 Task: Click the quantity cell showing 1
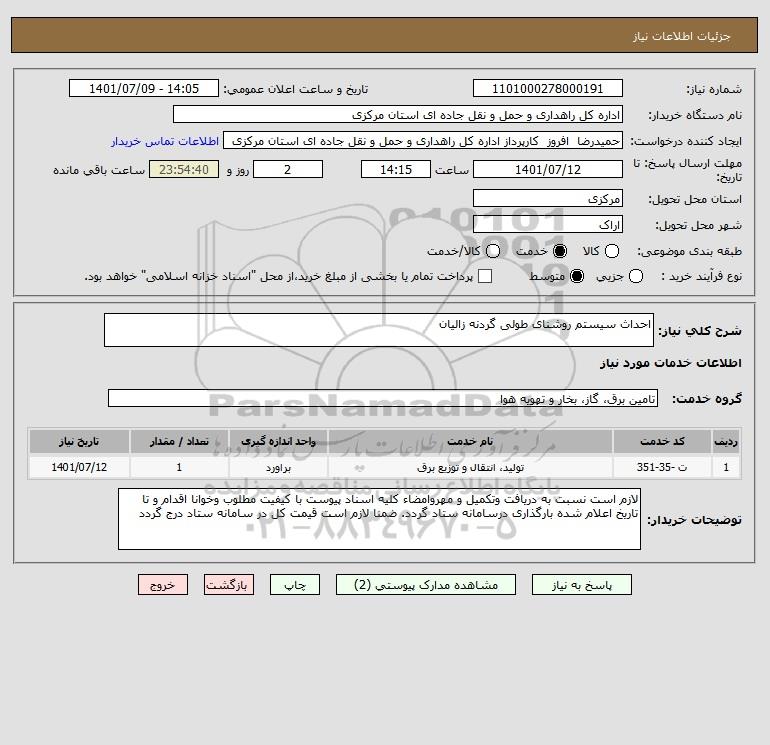pos(179,467)
